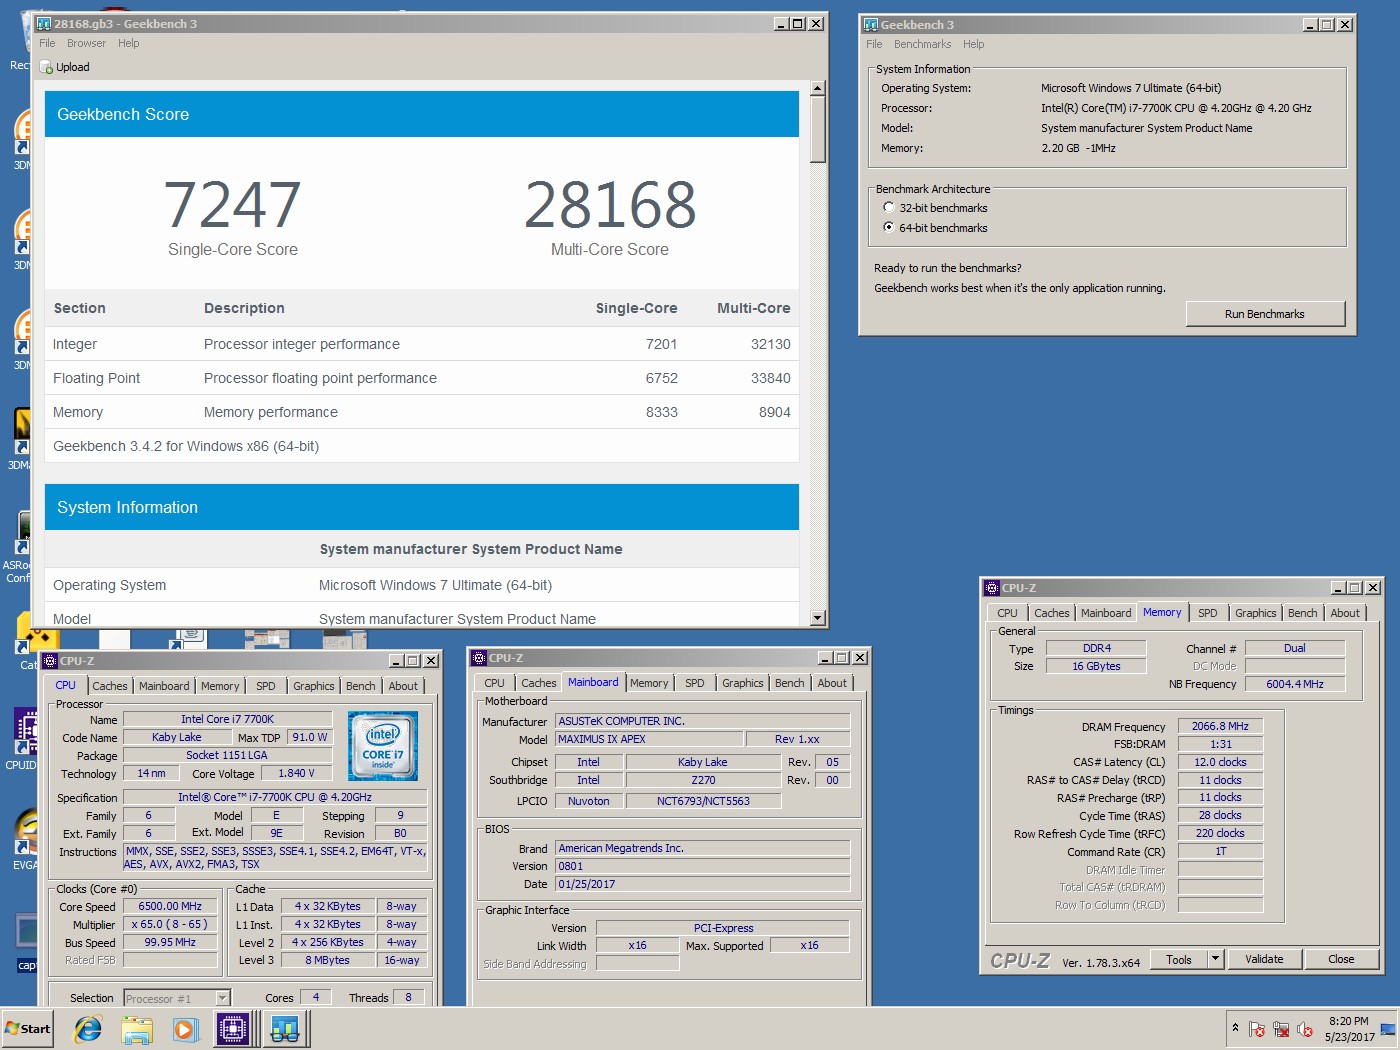This screenshot has width=1400, height=1050.
Task: Click the Validate button in CPU-Z
Action: (x=1264, y=959)
